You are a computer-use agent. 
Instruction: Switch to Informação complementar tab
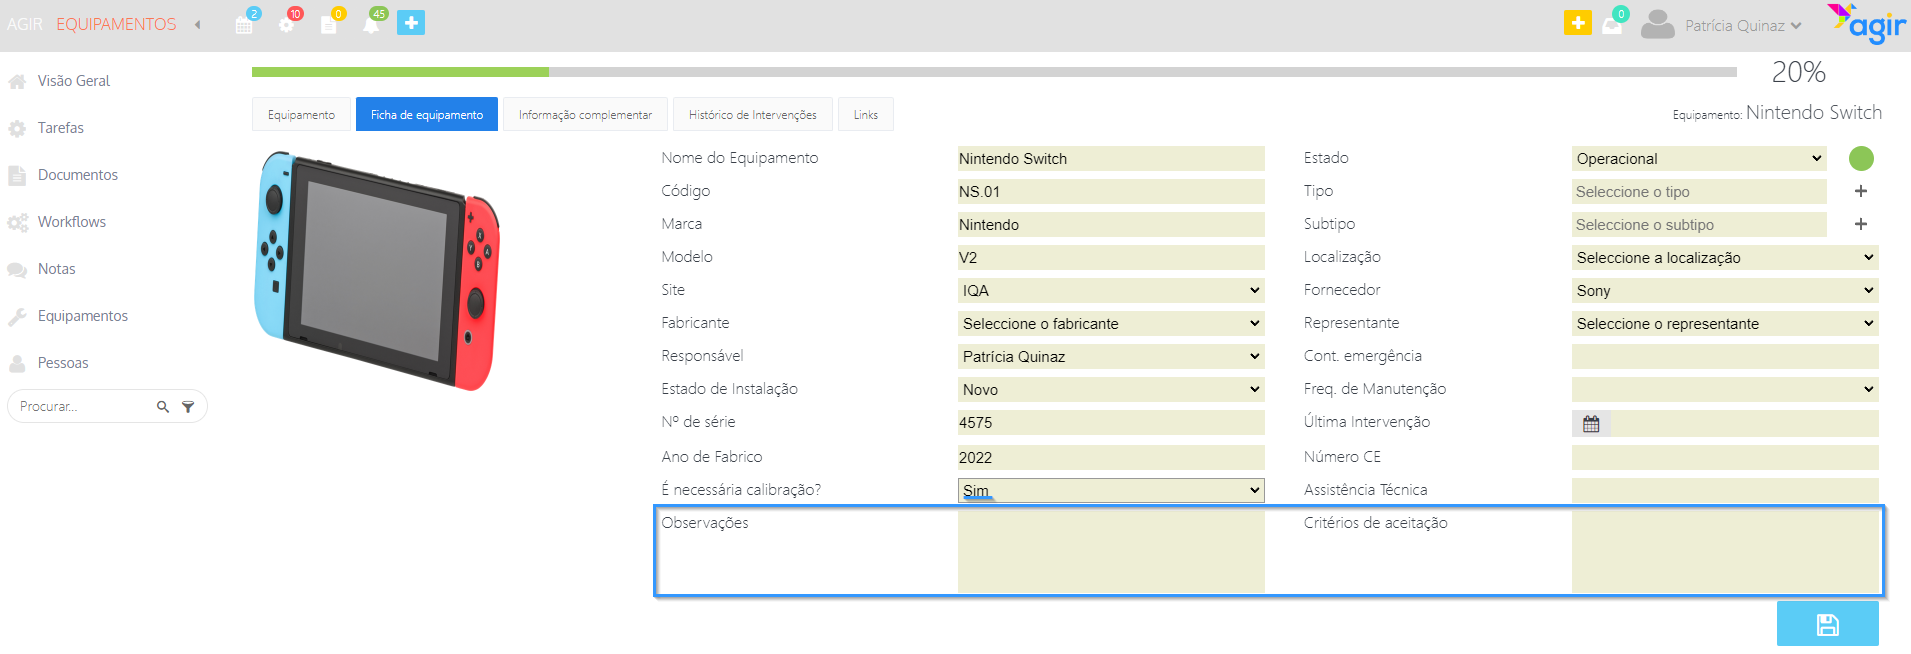[x=585, y=114]
